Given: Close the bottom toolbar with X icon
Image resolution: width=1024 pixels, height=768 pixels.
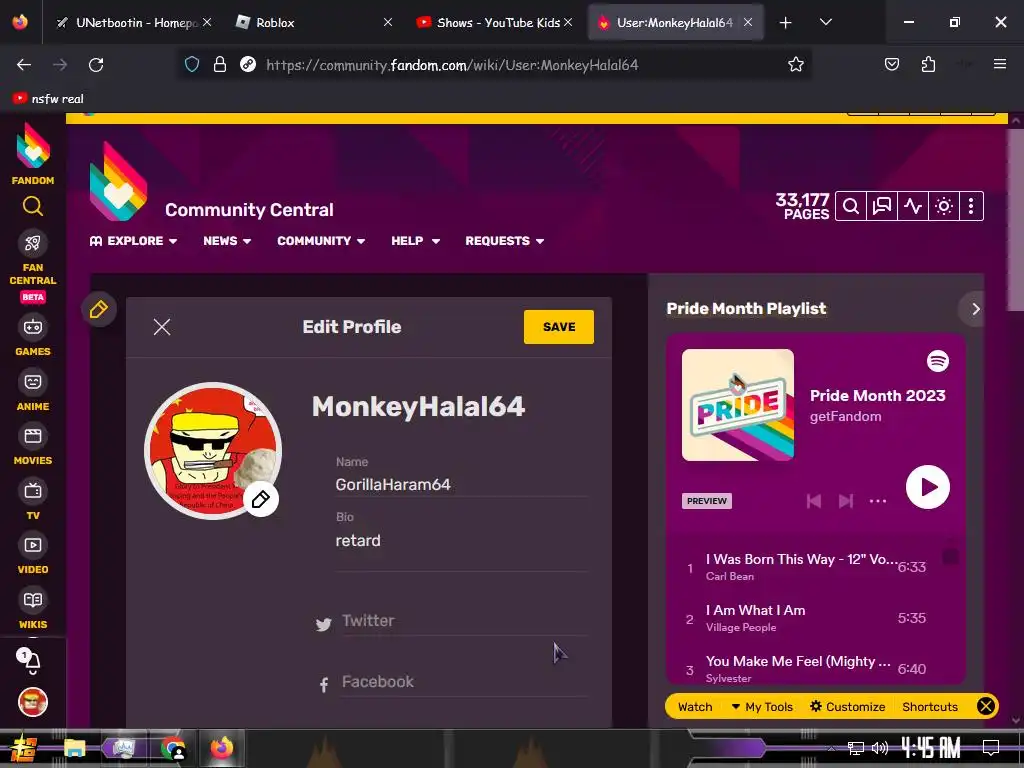Looking at the screenshot, I should point(986,706).
